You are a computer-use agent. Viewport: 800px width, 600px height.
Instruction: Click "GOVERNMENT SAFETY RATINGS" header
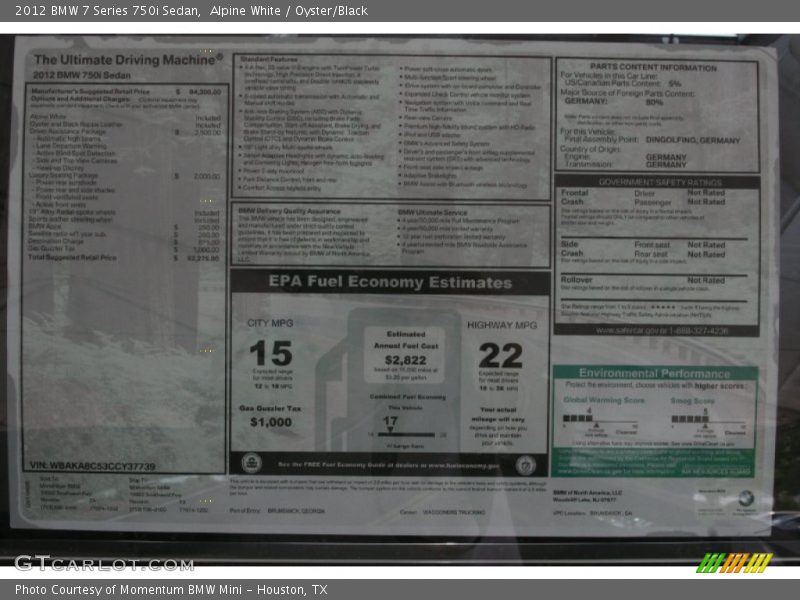point(660,182)
